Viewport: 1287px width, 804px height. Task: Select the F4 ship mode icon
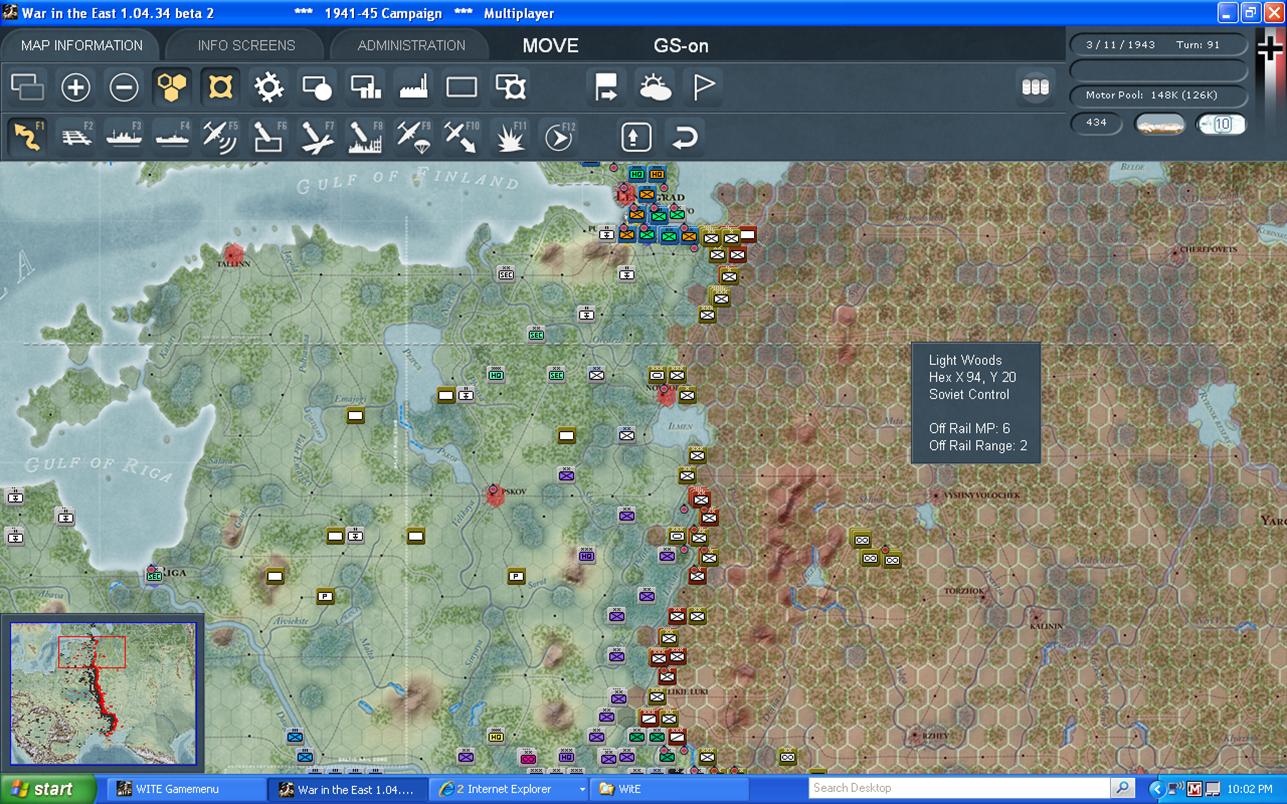[x=172, y=136]
